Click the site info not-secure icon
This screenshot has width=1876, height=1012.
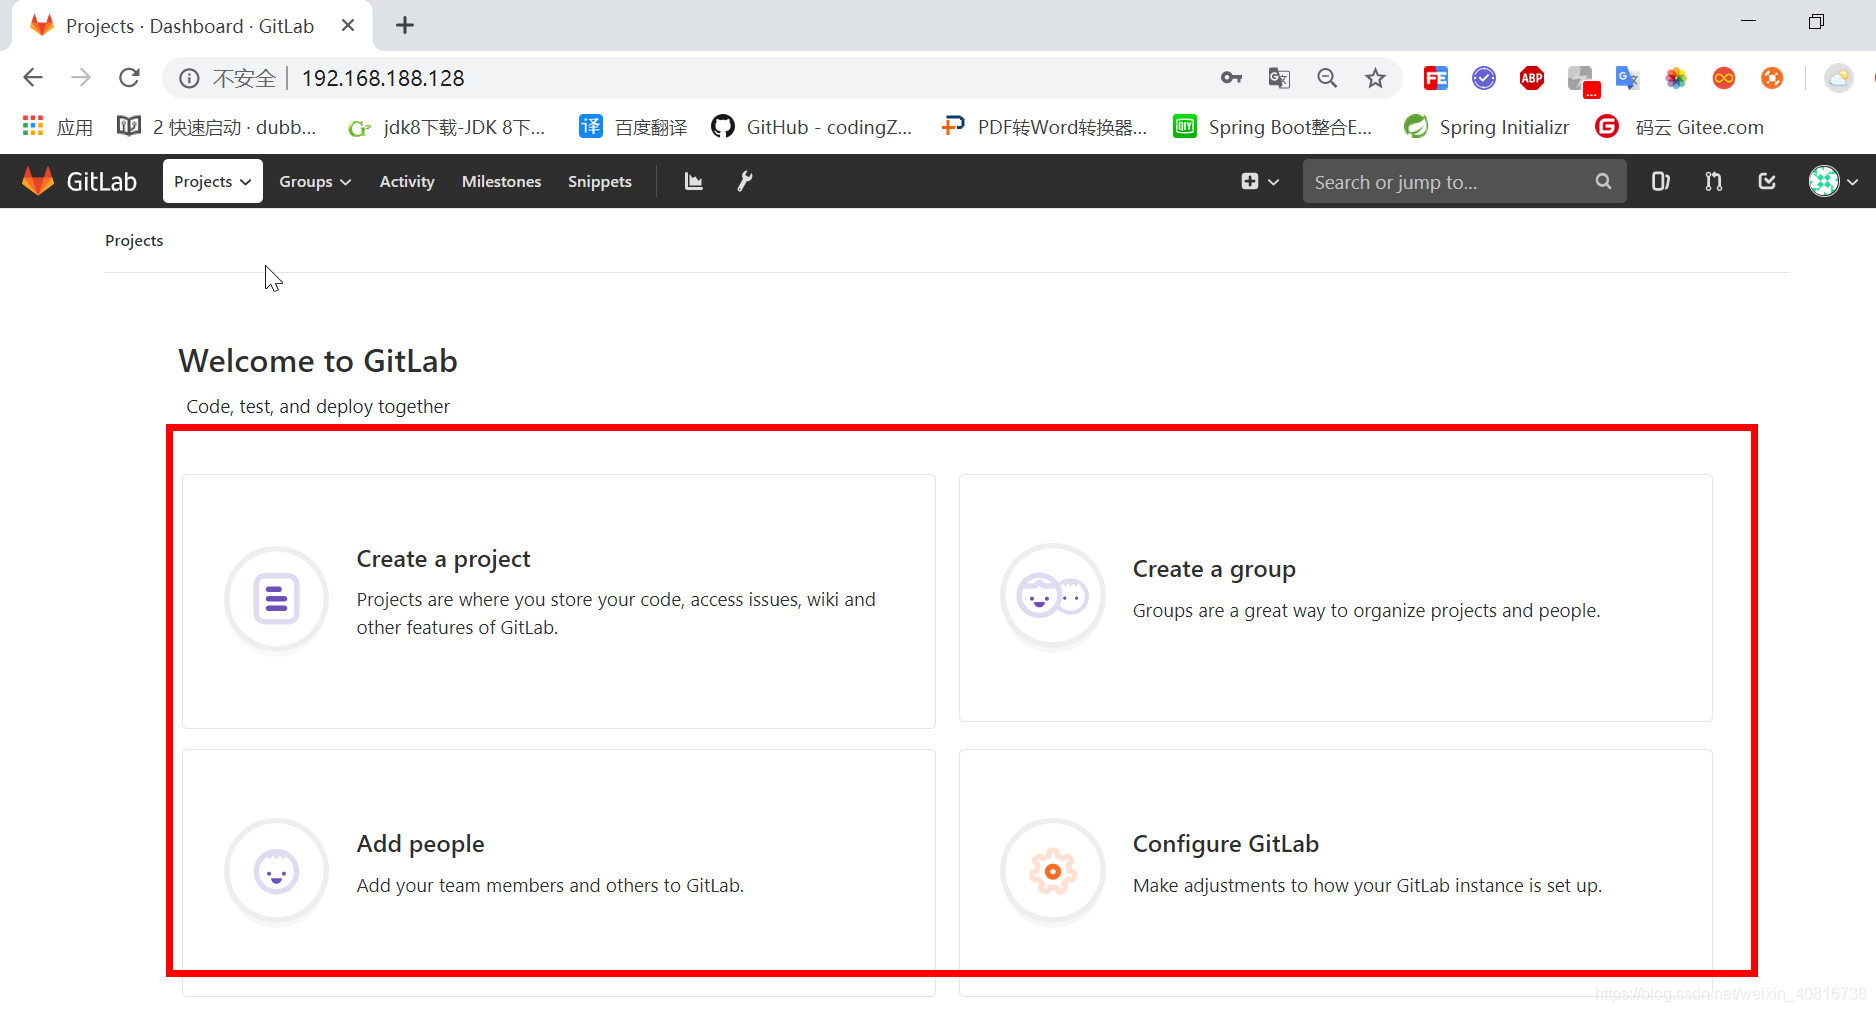(189, 78)
